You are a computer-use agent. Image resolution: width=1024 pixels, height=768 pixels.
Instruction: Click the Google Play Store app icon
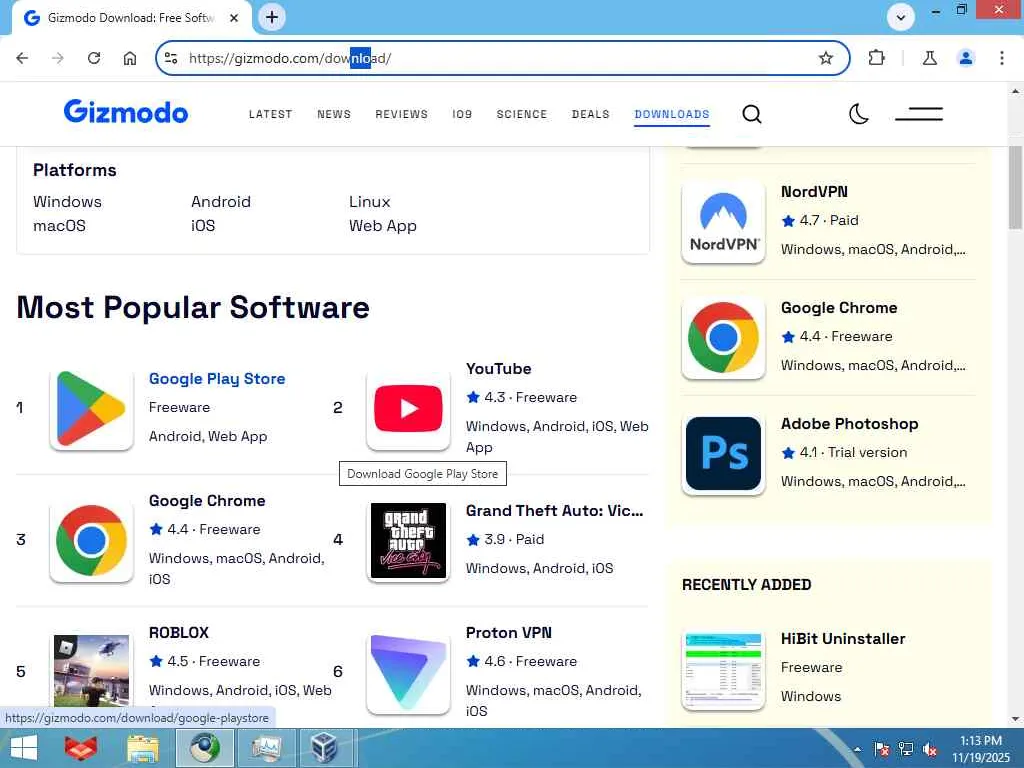pyautogui.click(x=91, y=408)
